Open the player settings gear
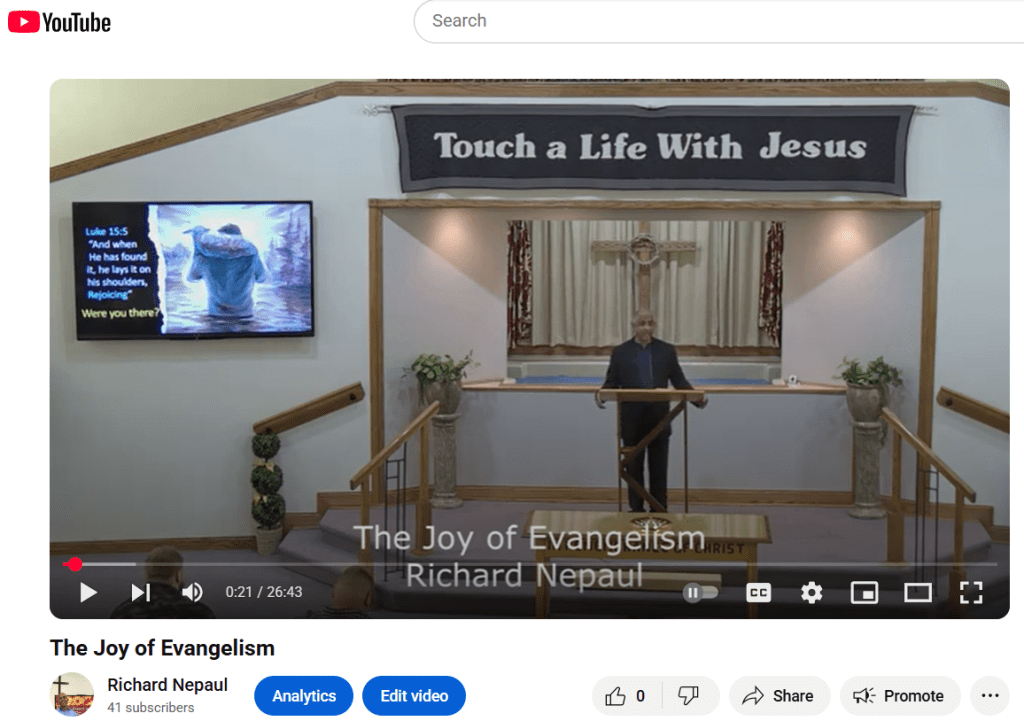 (812, 592)
